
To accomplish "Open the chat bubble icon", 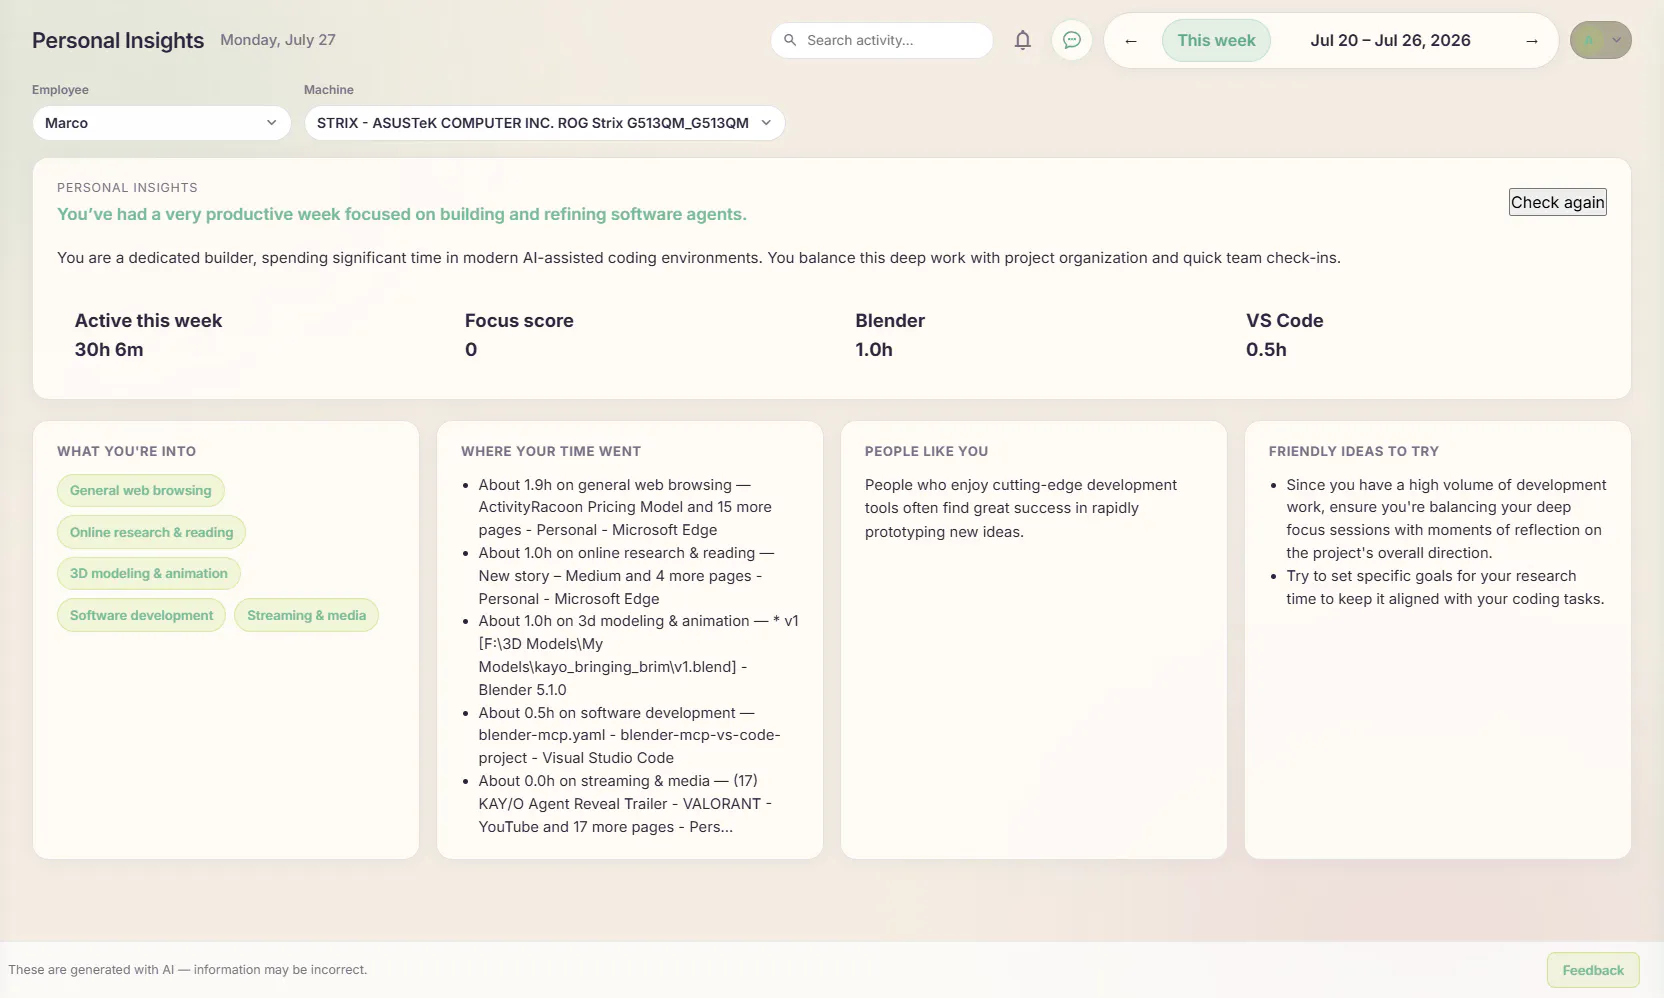I will [1072, 40].
